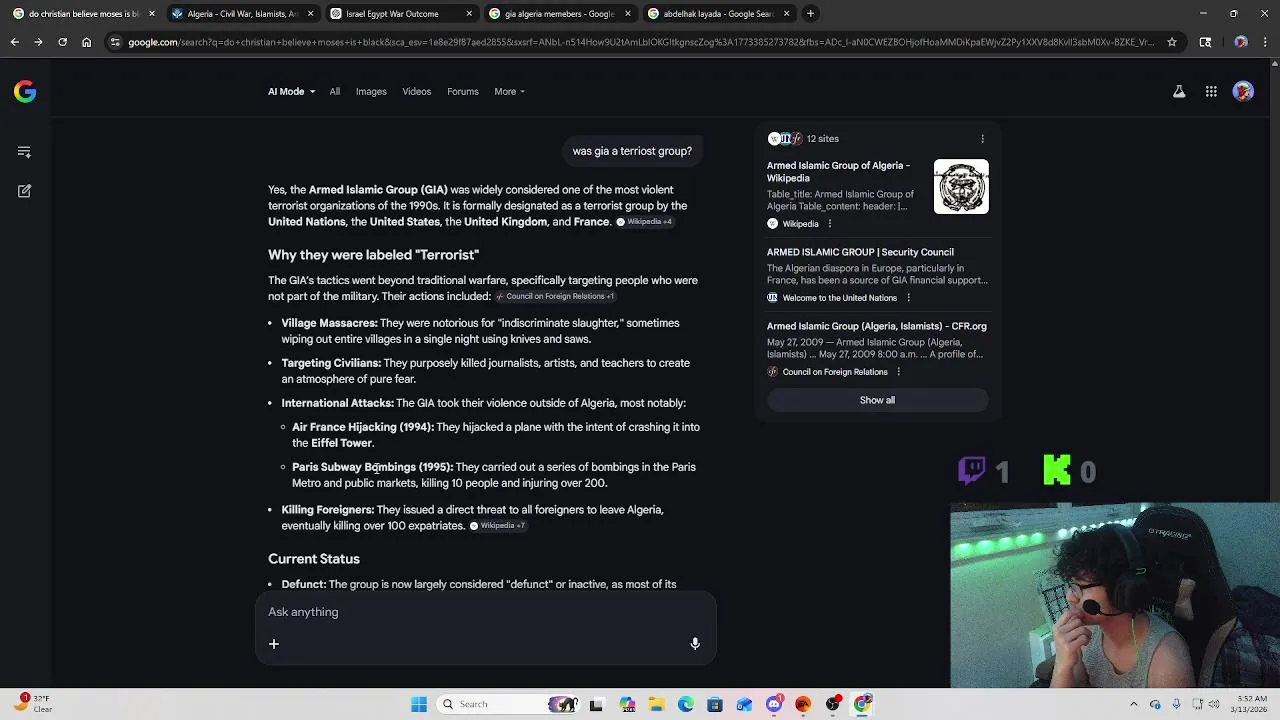
Task: Click the Ask anything input field
Action: click(486, 612)
